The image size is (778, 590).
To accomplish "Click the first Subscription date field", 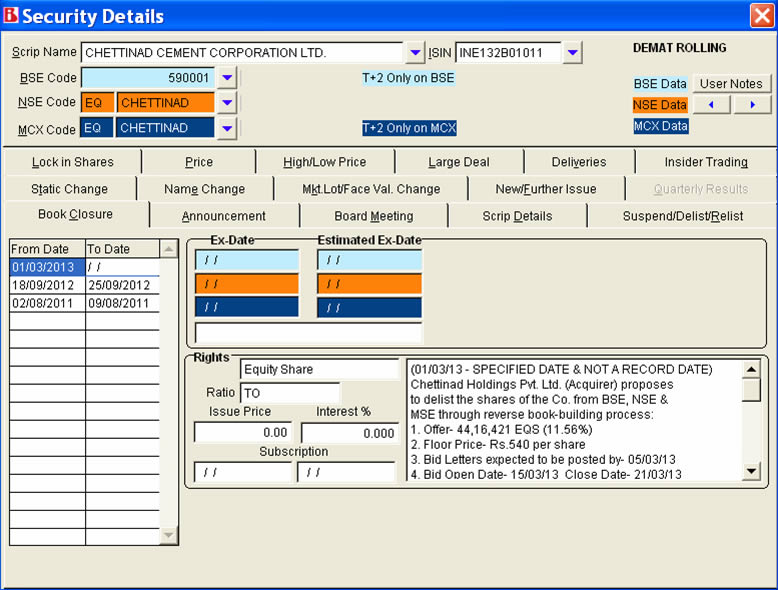I will click(243, 472).
